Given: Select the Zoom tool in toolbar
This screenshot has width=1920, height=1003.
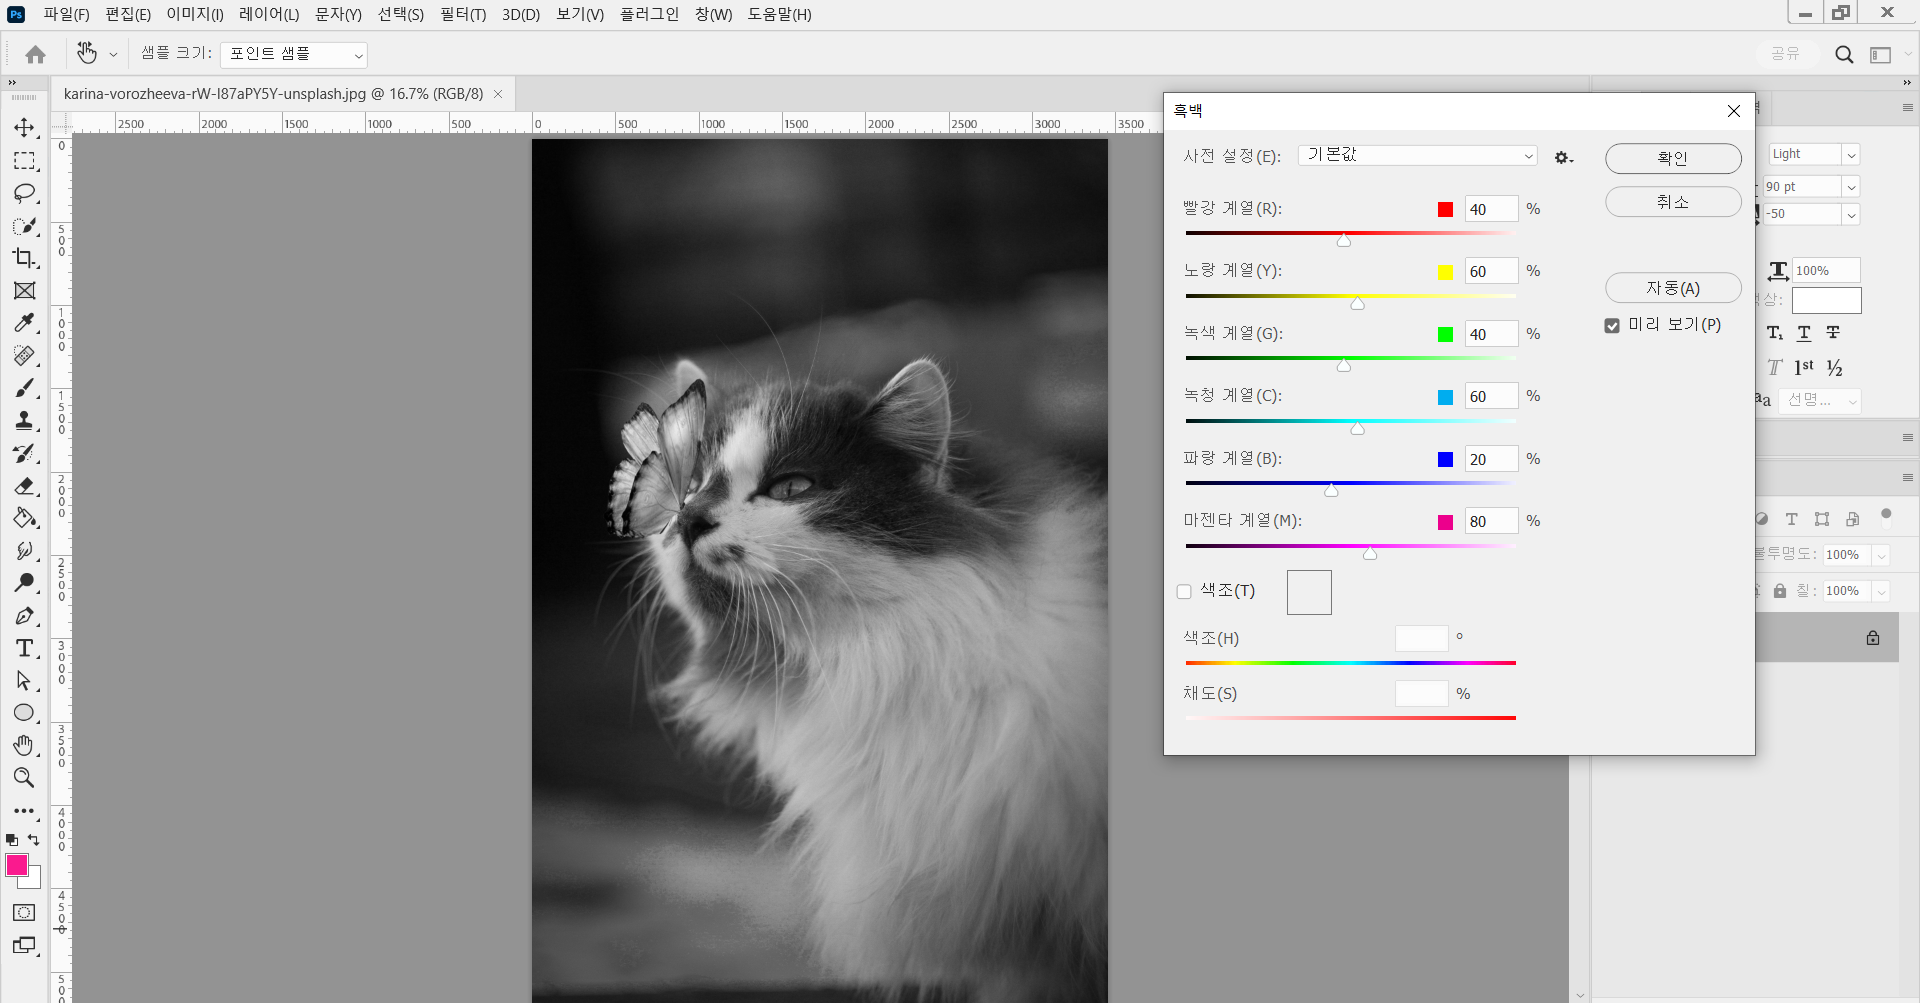Looking at the screenshot, I should coord(24,778).
